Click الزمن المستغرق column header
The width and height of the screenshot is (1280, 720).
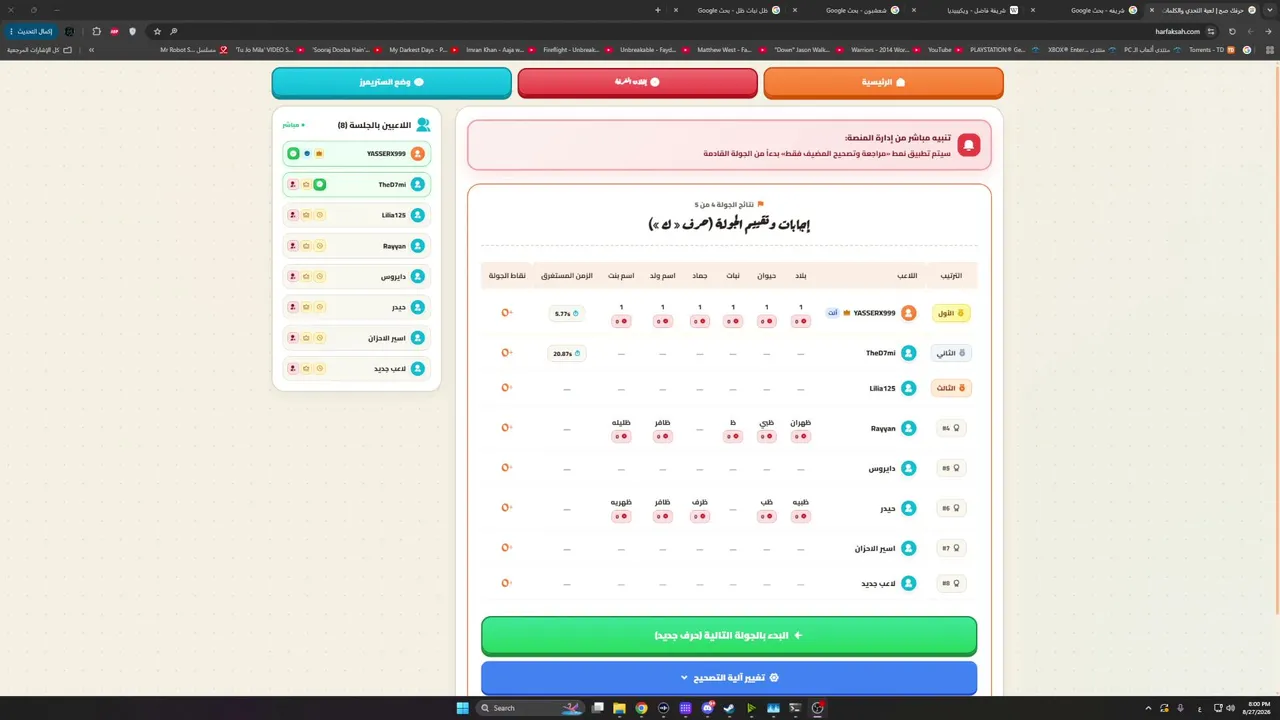567,275
